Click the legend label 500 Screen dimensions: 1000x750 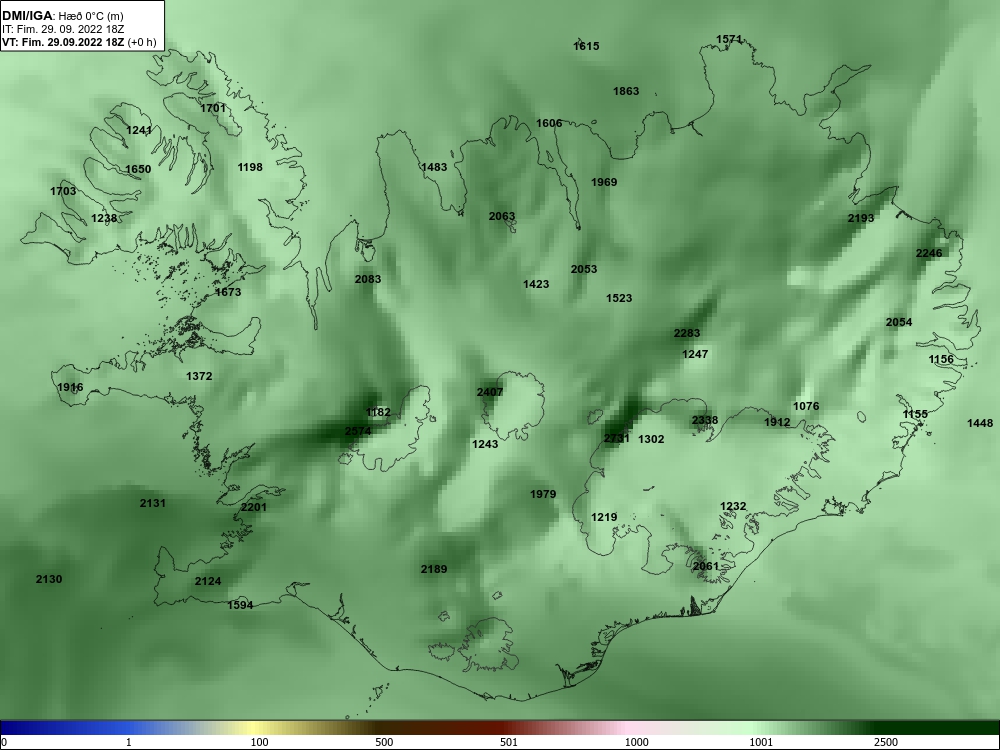(384, 742)
